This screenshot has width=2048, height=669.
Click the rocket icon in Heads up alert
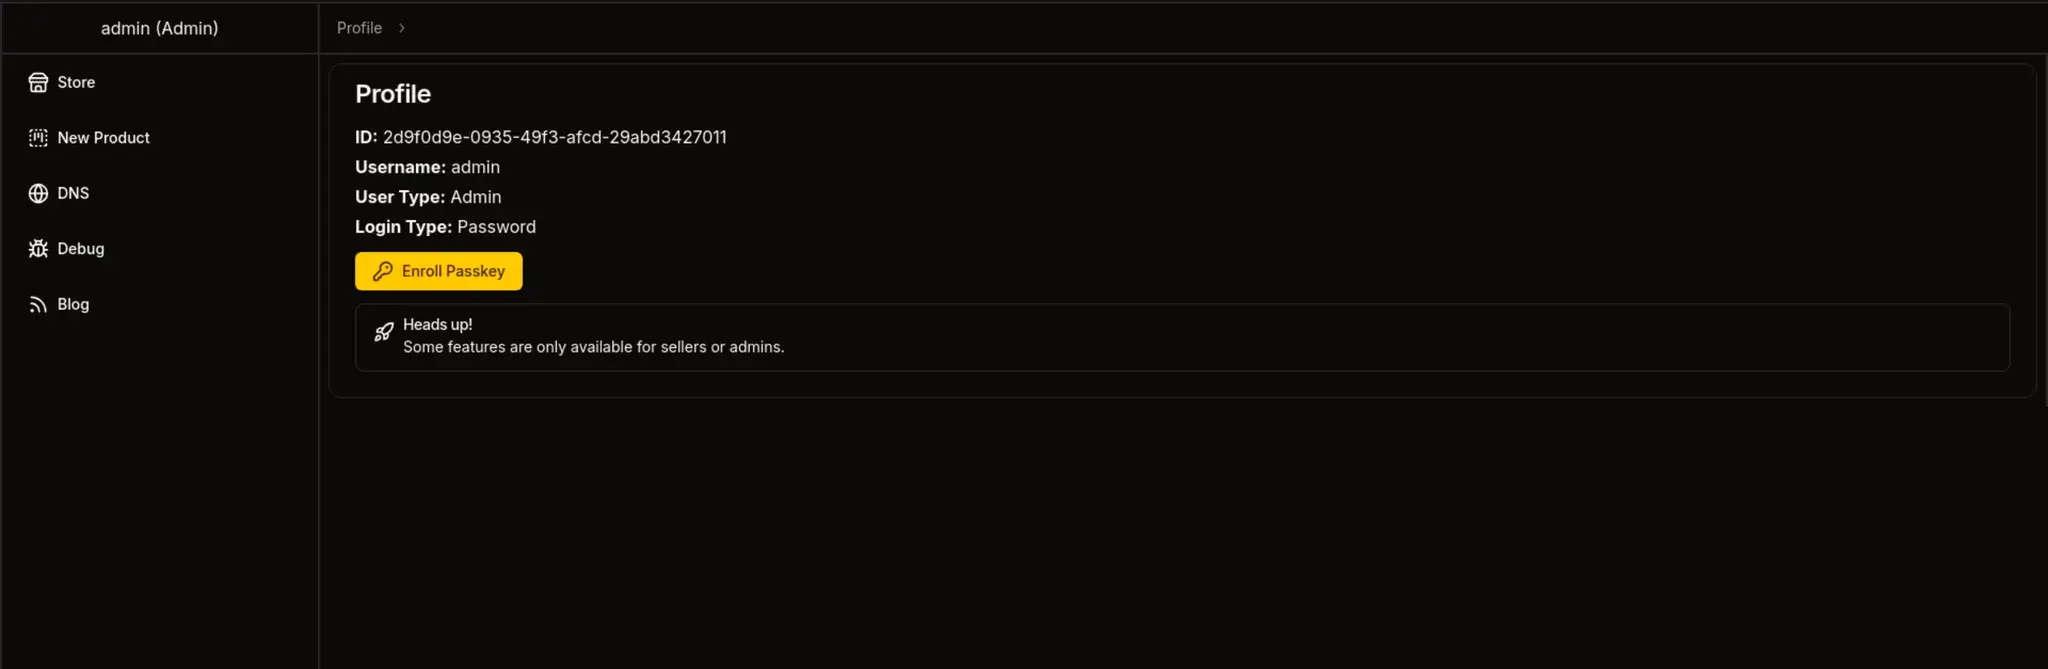[384, 332]
